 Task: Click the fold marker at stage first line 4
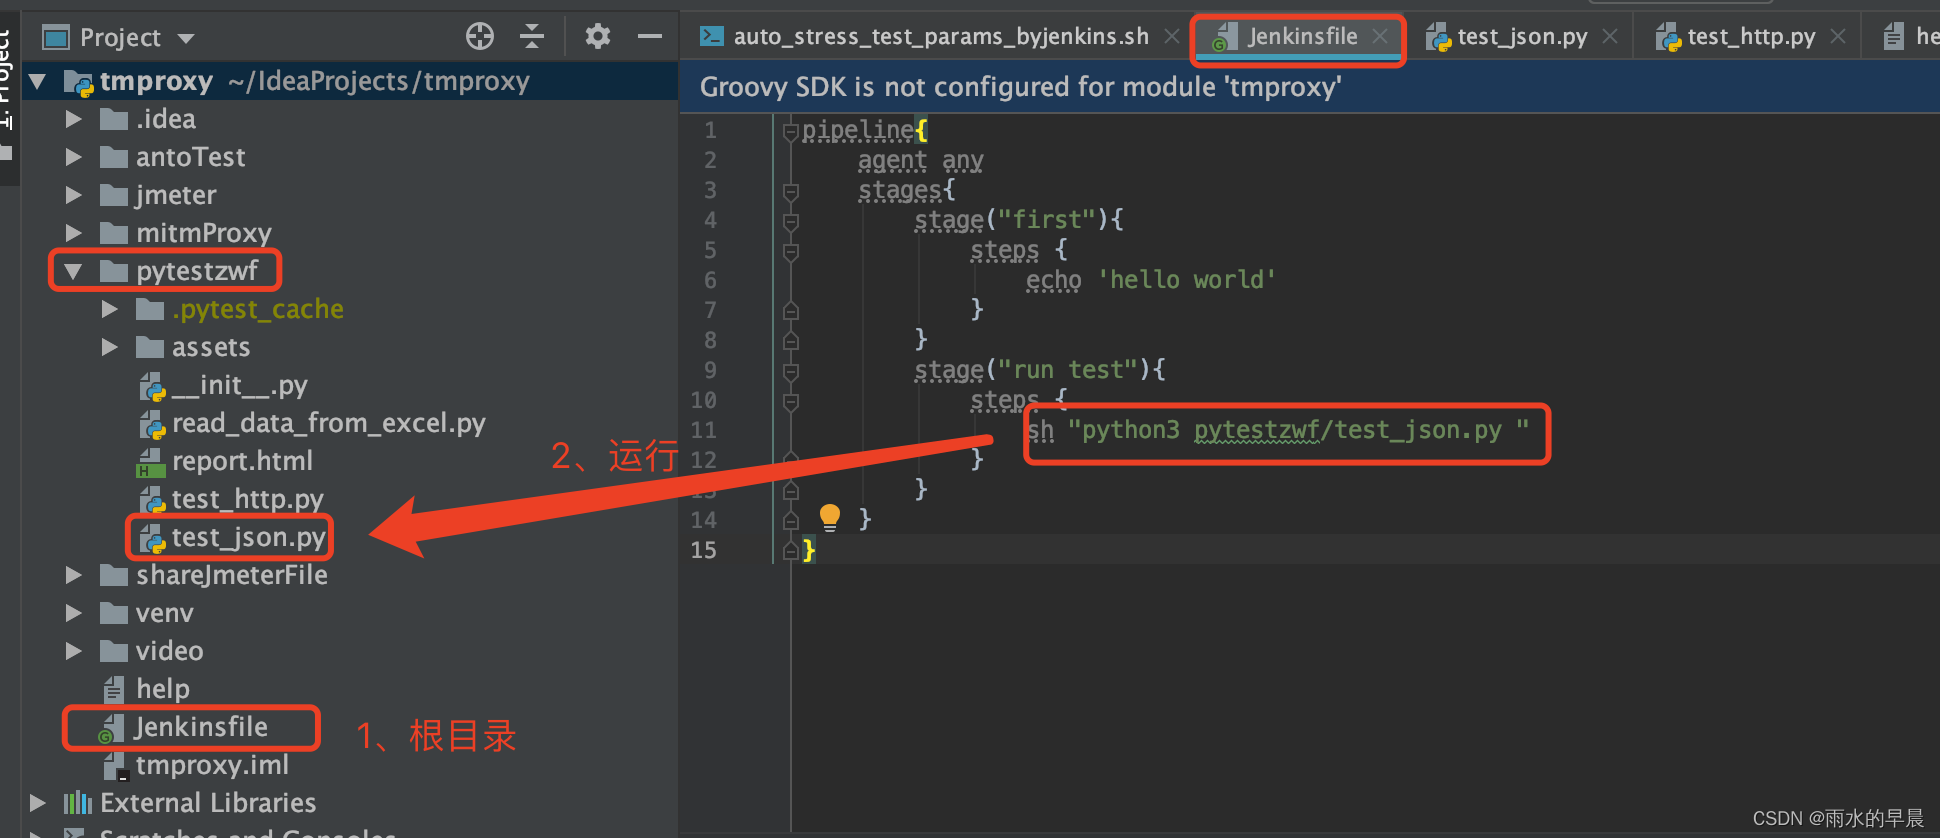point(791,221)
